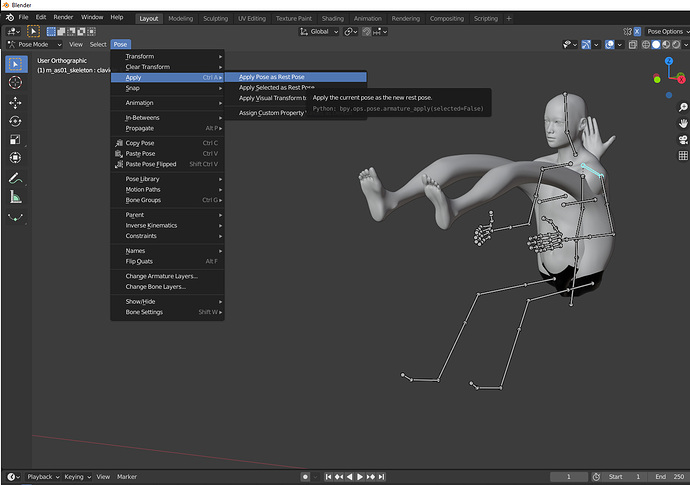Toggle show gizmo button
Screen dimensions: 690x485
pos(586,44)
